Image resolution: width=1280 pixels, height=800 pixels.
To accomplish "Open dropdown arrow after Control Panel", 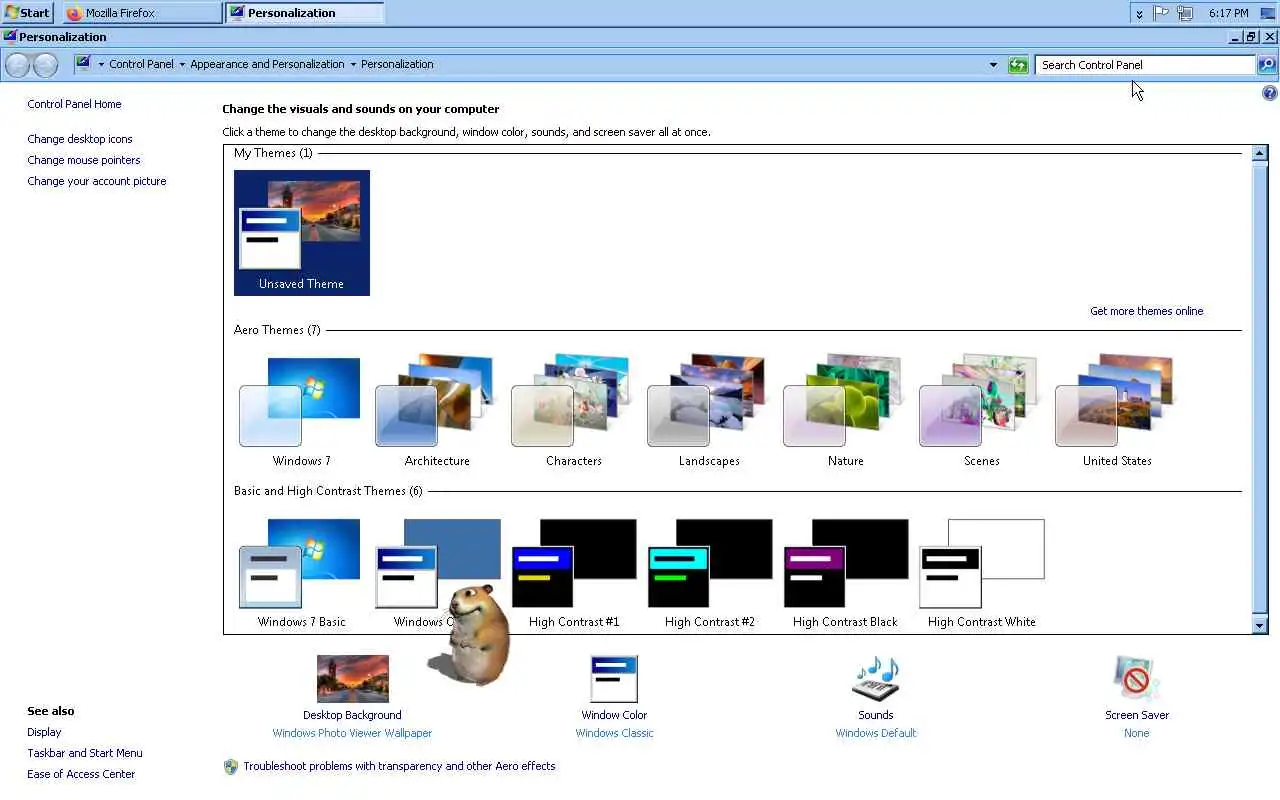I will point(182,64).
